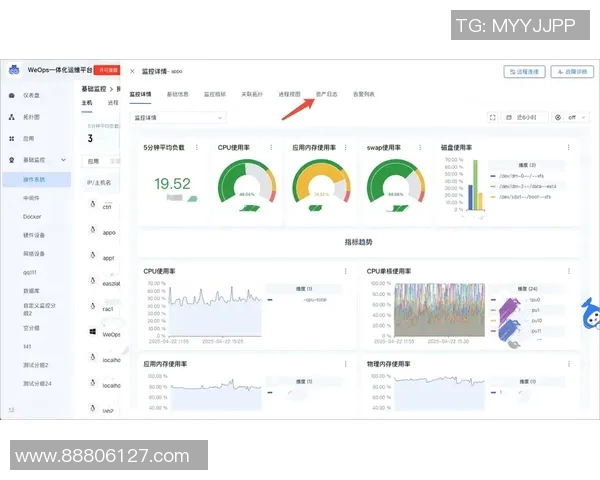The width and height of the screenshot is (600, 480).
Task: Select 空分组 in sidebar
Action: coord(31,328)
